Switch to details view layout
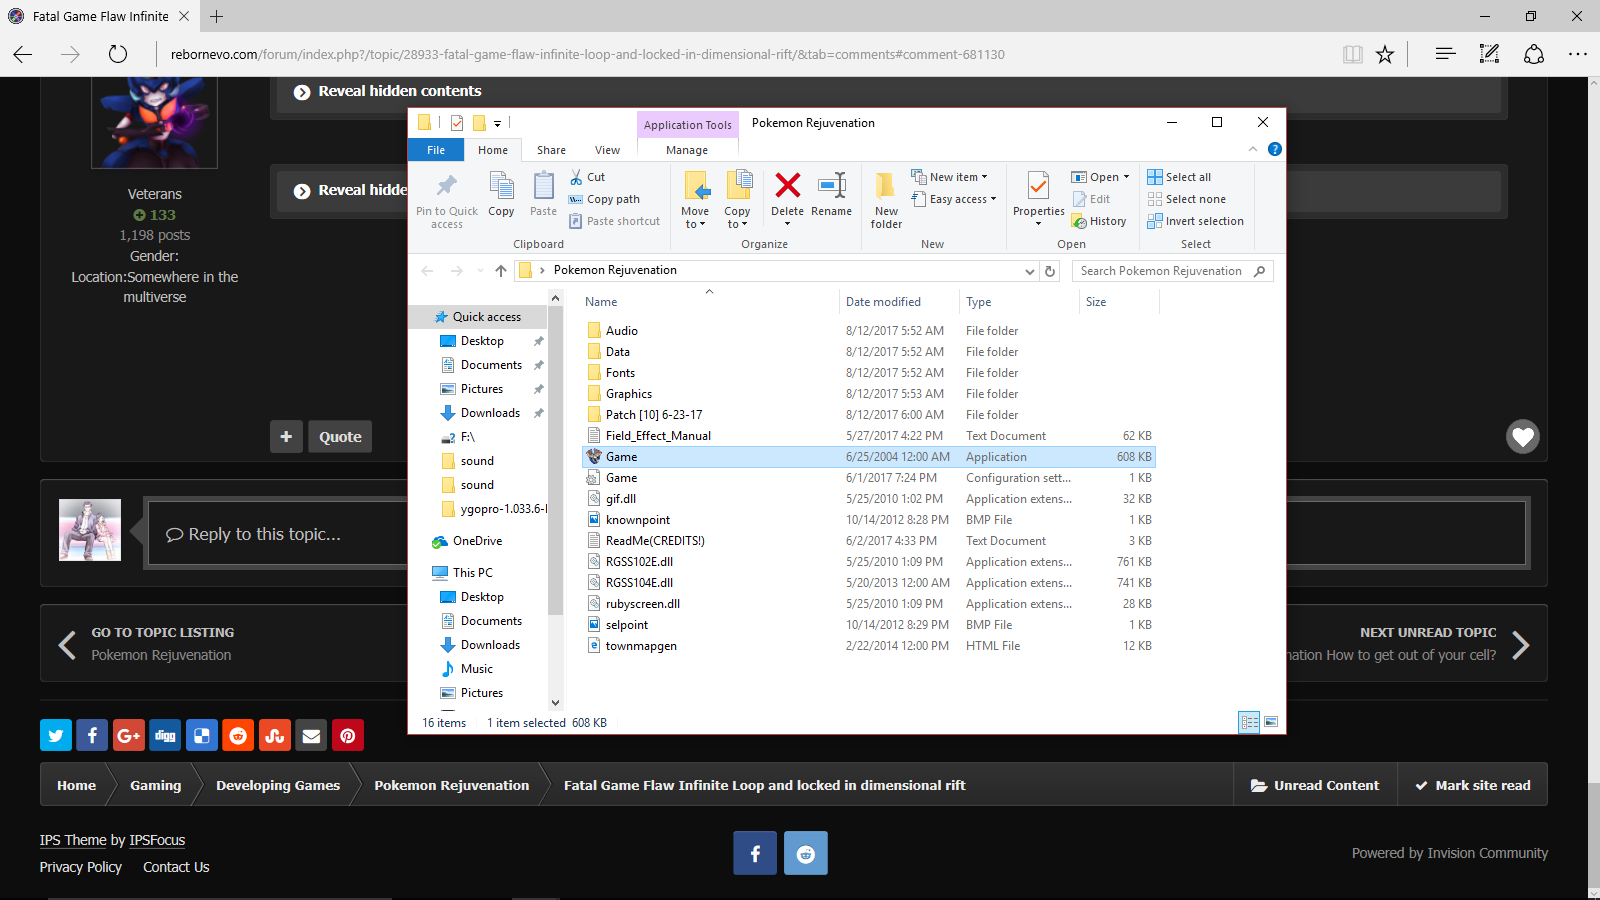 pyautogui.click(x=1249, y=722)
